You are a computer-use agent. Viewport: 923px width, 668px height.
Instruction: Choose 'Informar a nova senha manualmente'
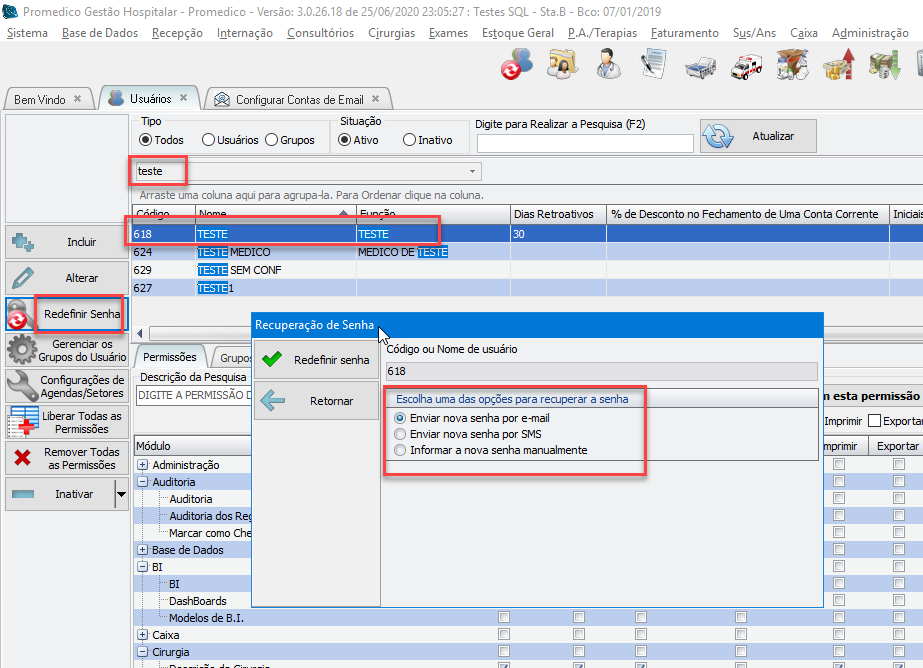coord(401,450)
